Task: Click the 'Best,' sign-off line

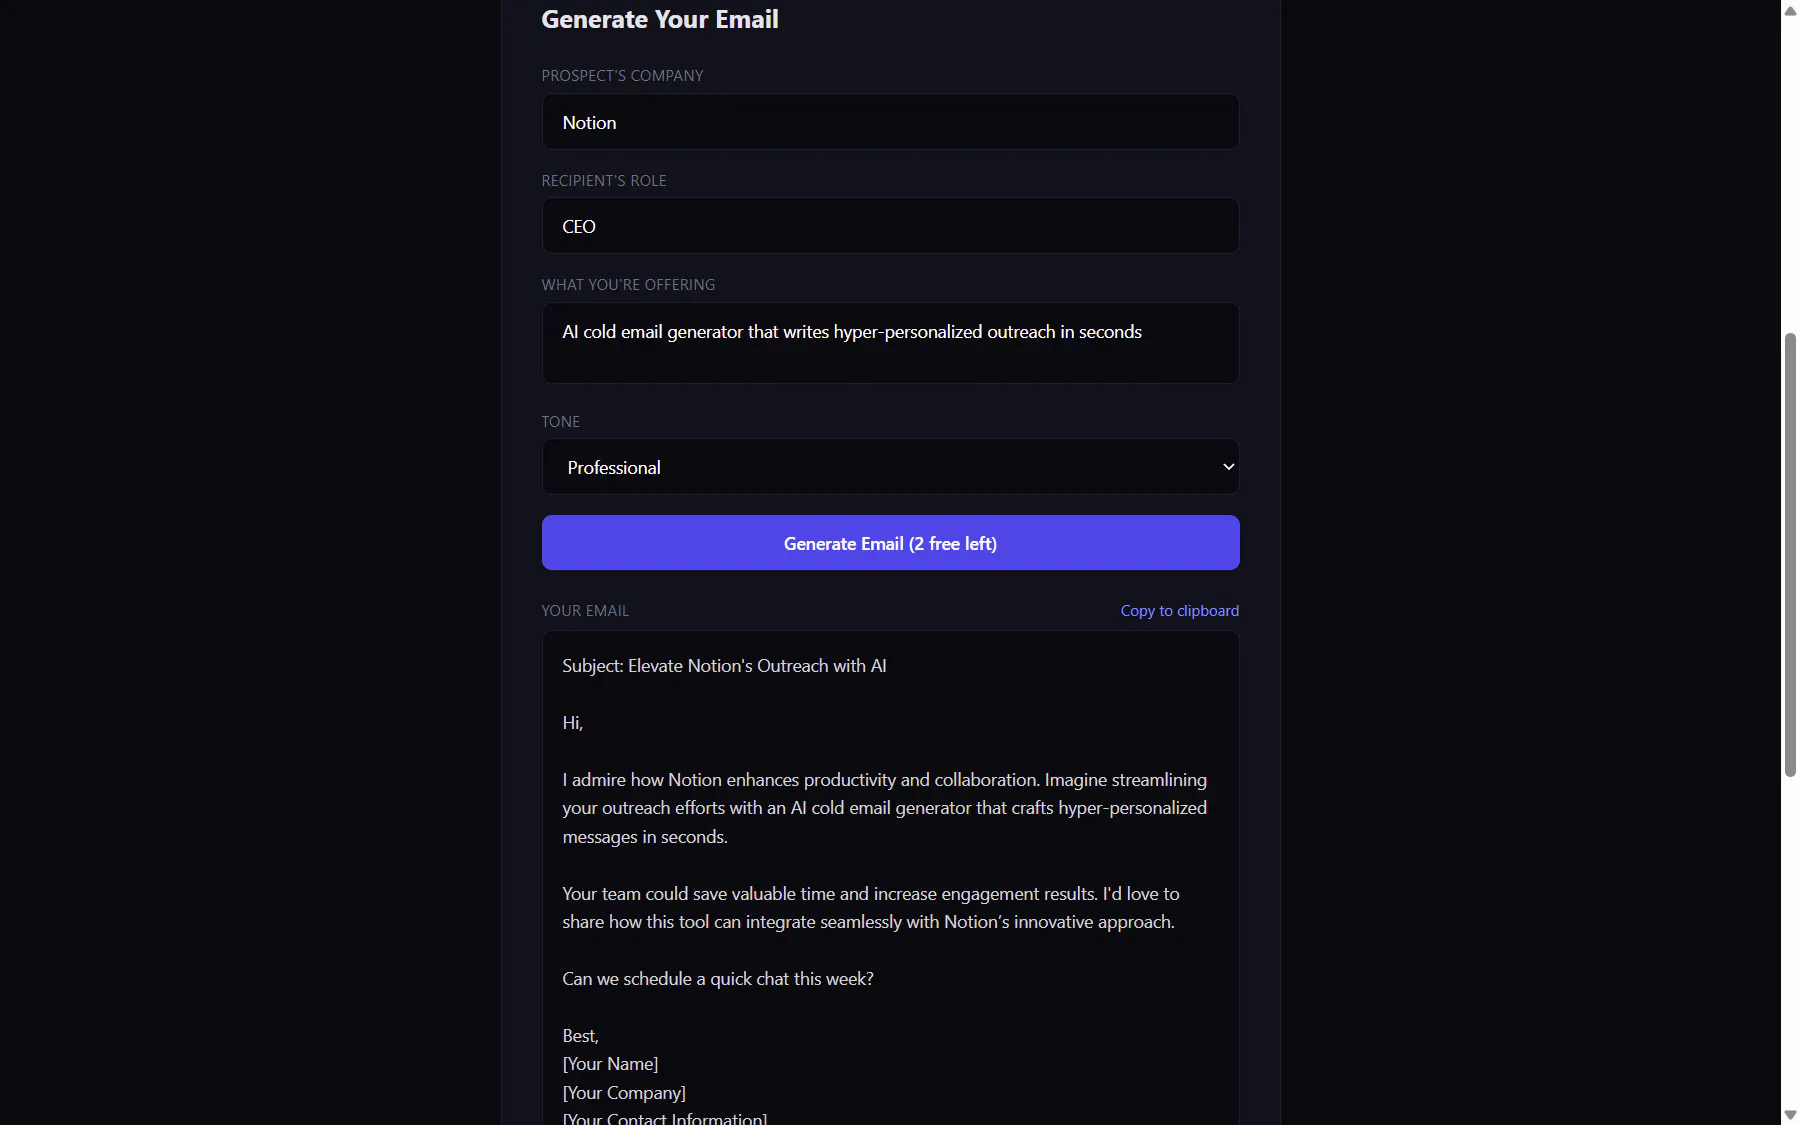Action: click(x=580, y=1036)
